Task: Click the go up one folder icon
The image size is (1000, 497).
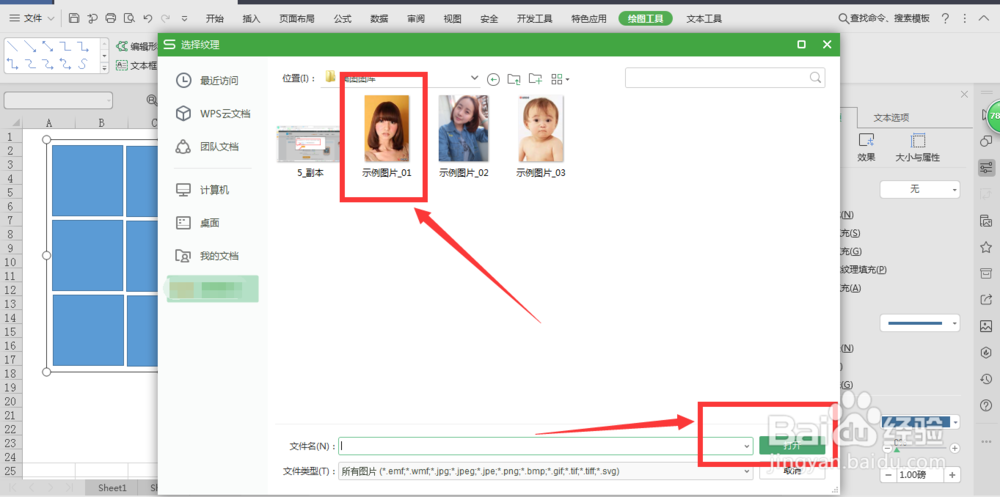Action: [x=513, y=79]
